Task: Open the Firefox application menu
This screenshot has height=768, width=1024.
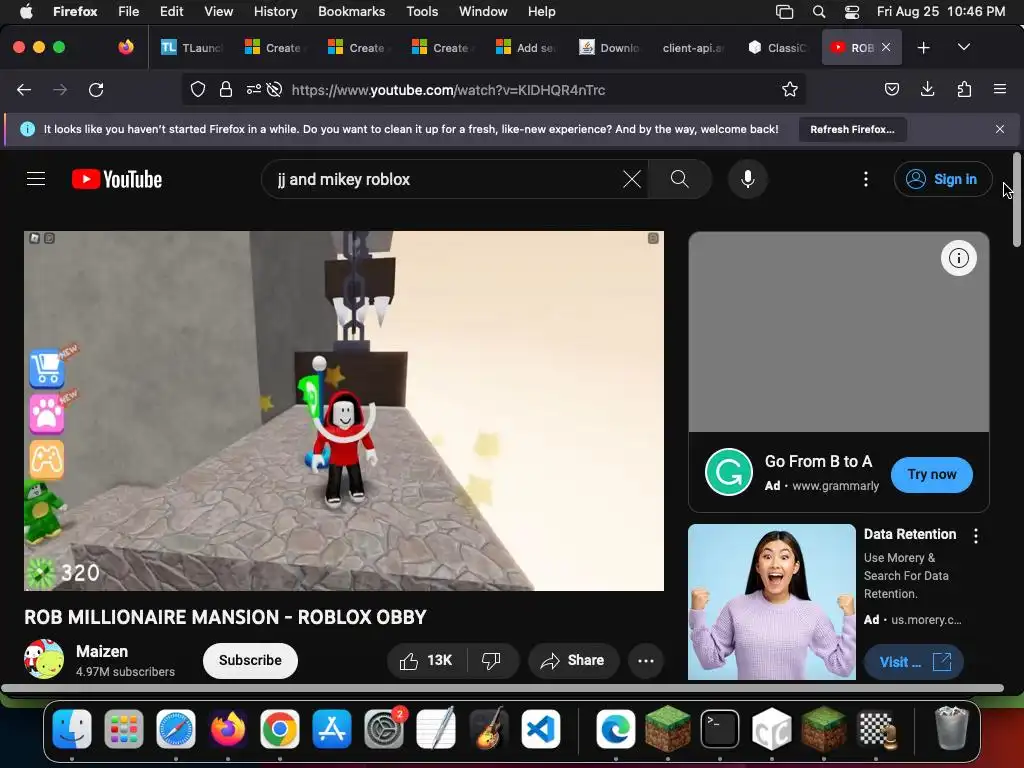Action: click(x=999, y=89)
